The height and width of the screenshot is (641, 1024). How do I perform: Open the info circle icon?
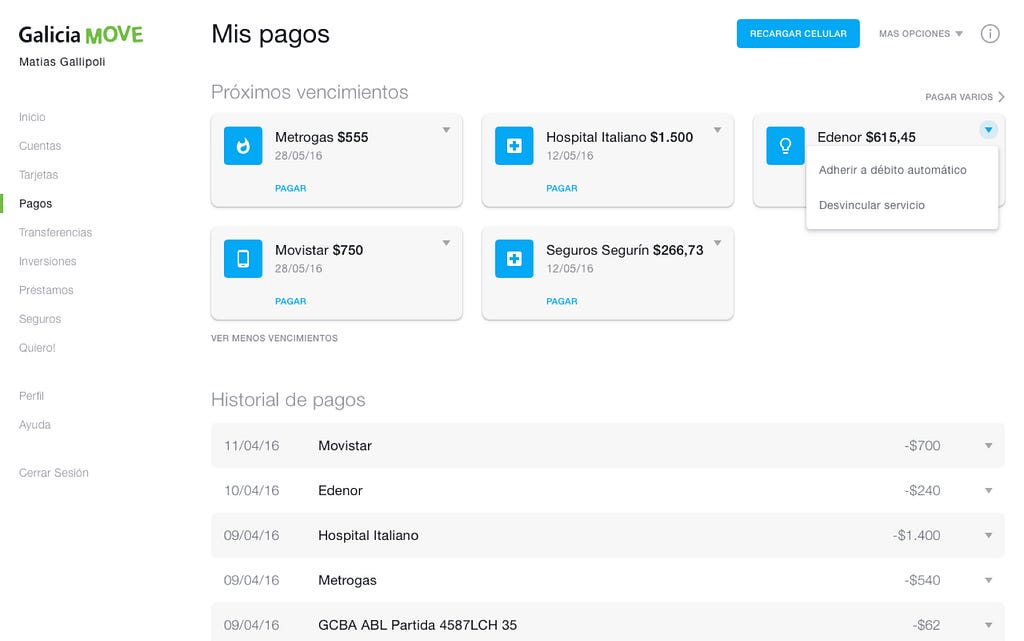tap(990, 33)
